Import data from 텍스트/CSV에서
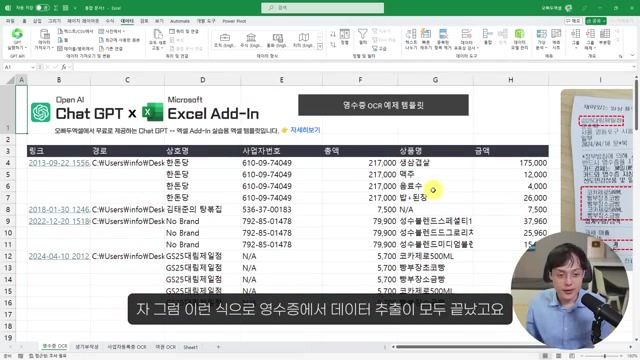 coord(76,31)
